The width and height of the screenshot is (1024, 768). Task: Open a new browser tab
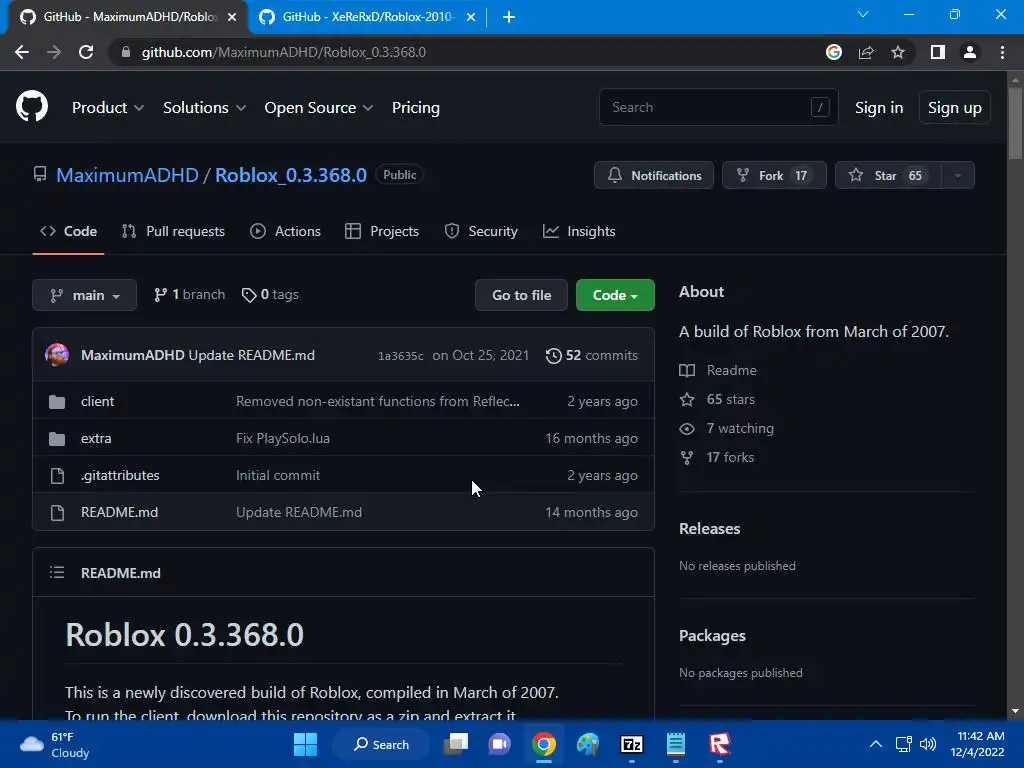coord(509,17)
